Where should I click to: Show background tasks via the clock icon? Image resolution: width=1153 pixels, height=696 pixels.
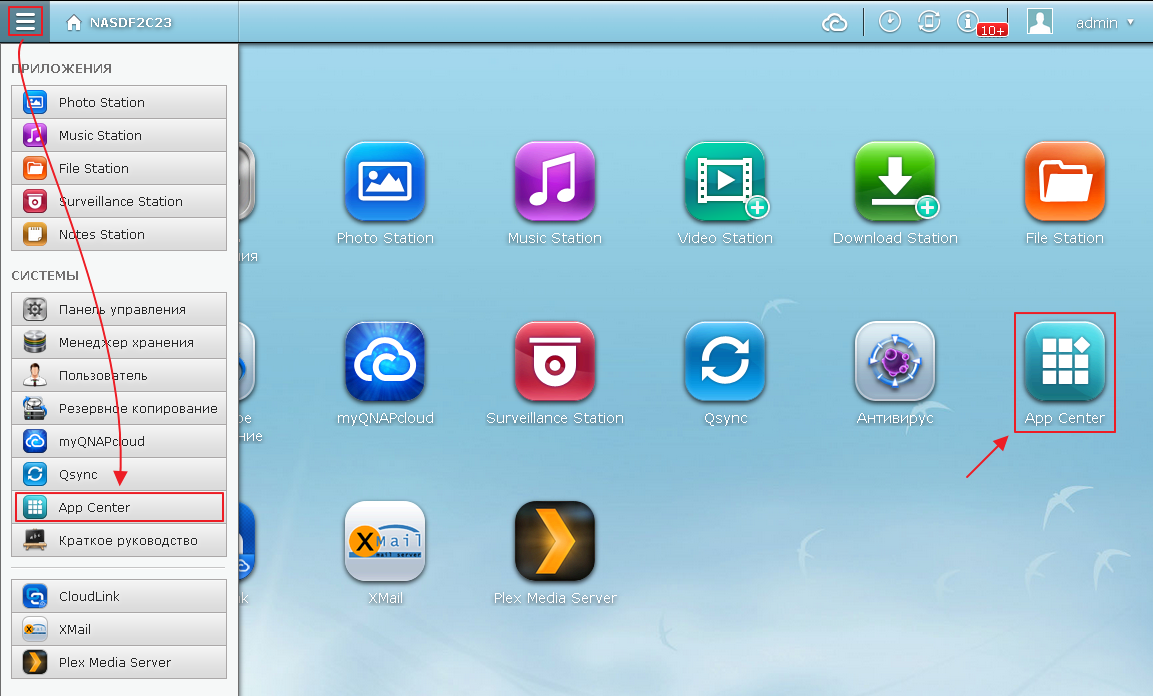coord(890,22)
